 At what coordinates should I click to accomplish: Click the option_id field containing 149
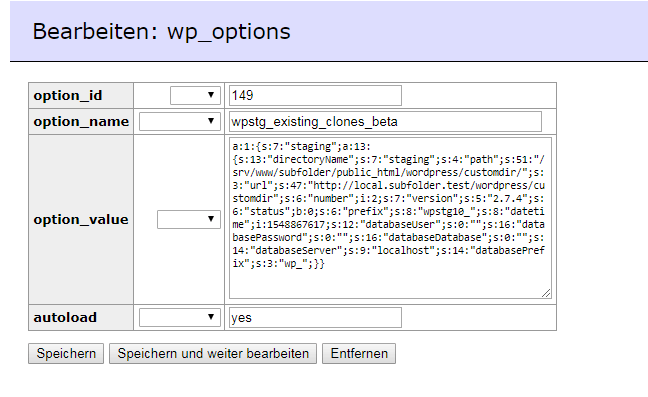tap(315, 95)
